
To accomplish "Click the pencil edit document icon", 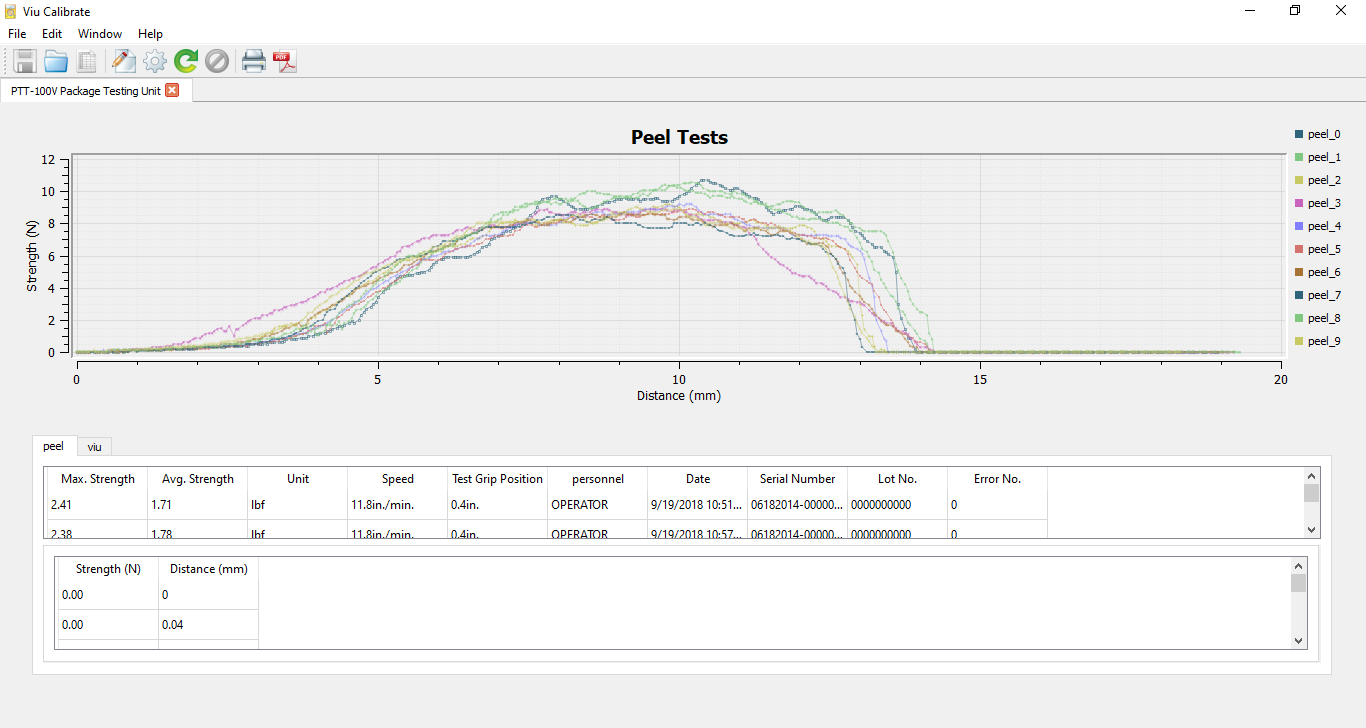I will point(123,61).
